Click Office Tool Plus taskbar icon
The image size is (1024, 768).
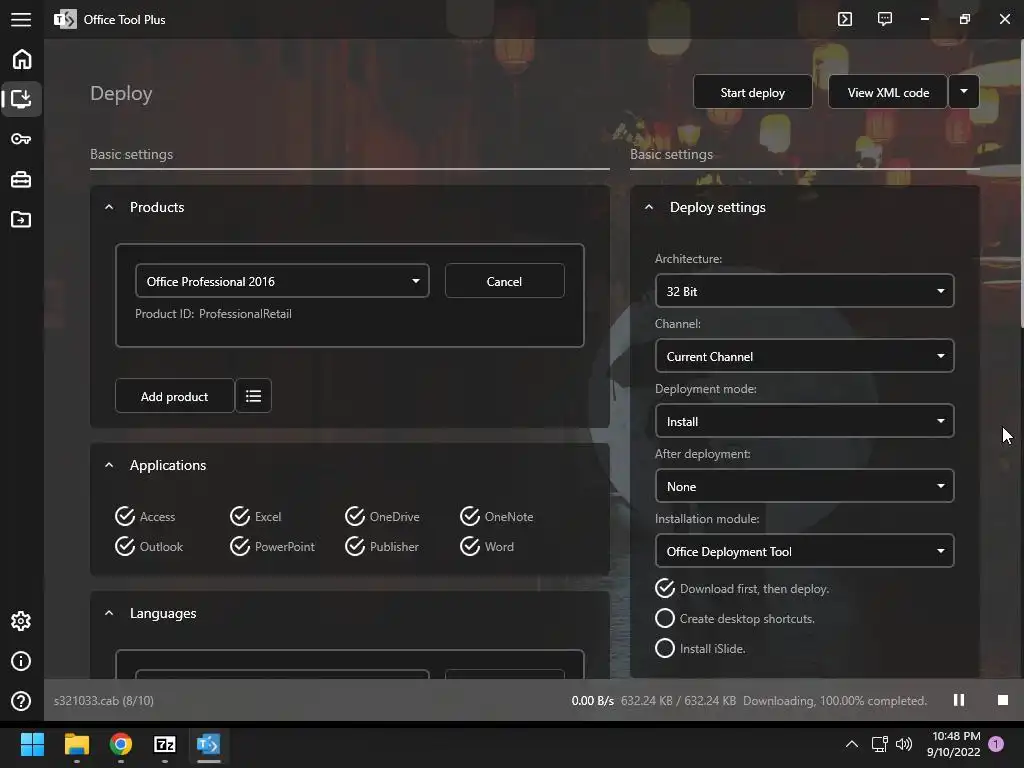[x=209, y=744]
